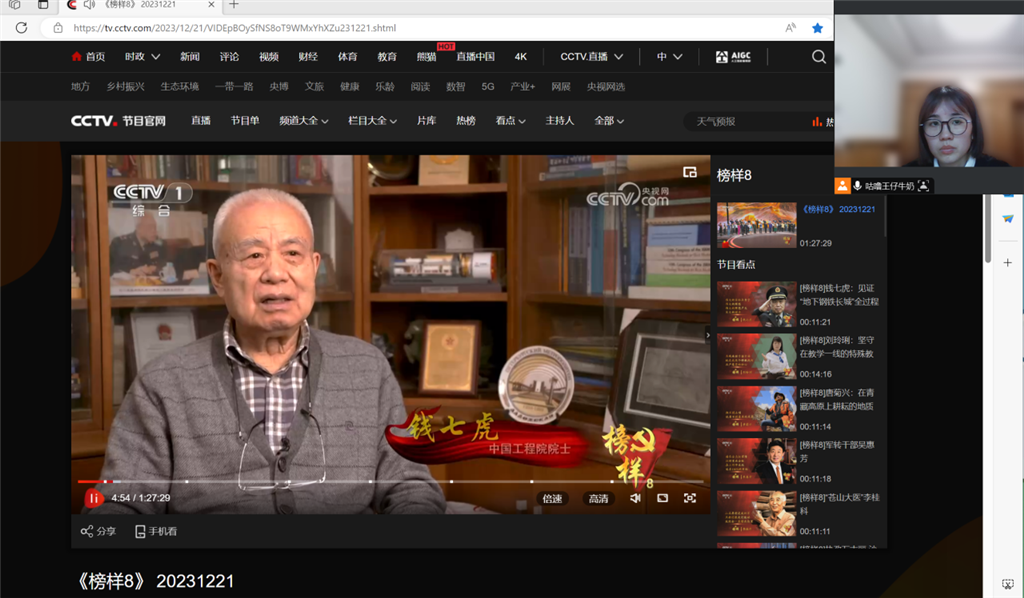
Task: Click the second chapter dot on the progress bar
Action: click(186, 482)
